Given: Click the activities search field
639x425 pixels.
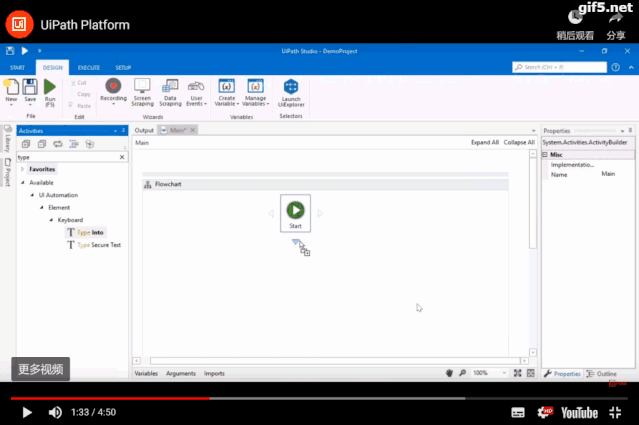Looking at the screenshot, I should [x=67, y=157].
